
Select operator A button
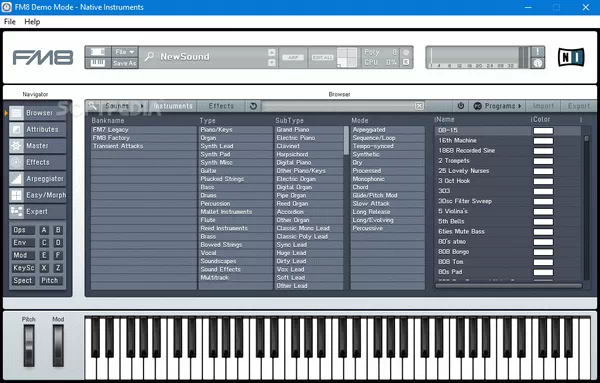pyautogui.click(x=44, y=230)
